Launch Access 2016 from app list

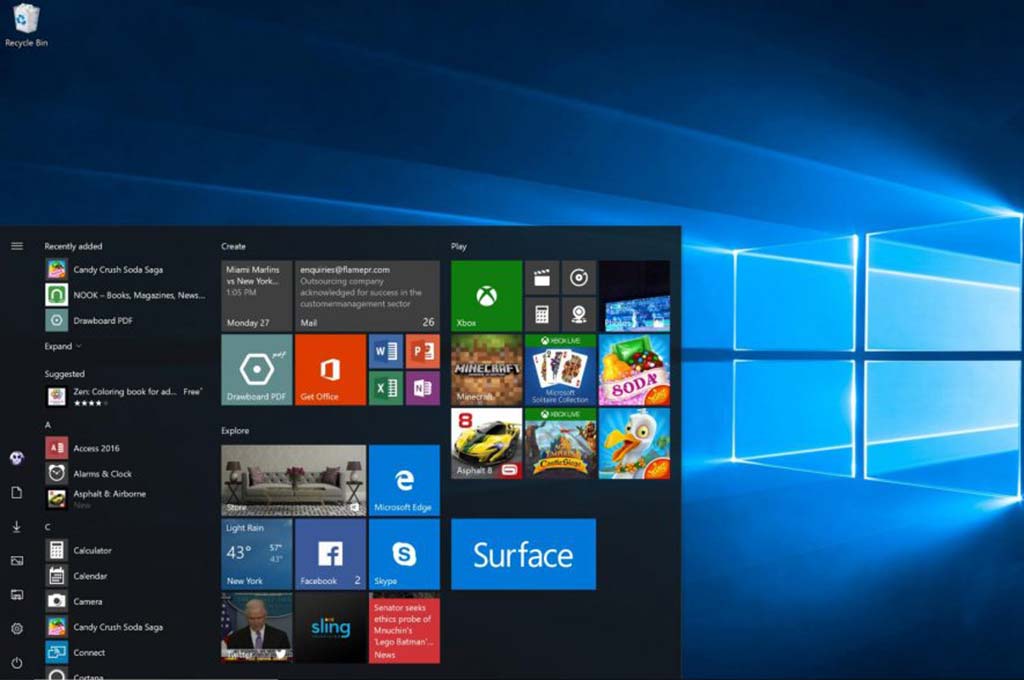click(125, 448)
